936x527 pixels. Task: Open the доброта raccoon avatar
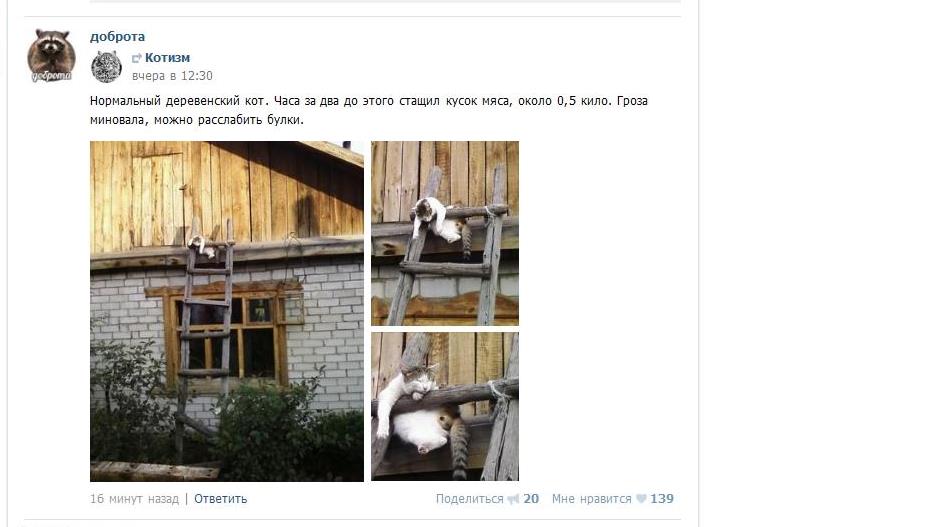click(51, 55)
